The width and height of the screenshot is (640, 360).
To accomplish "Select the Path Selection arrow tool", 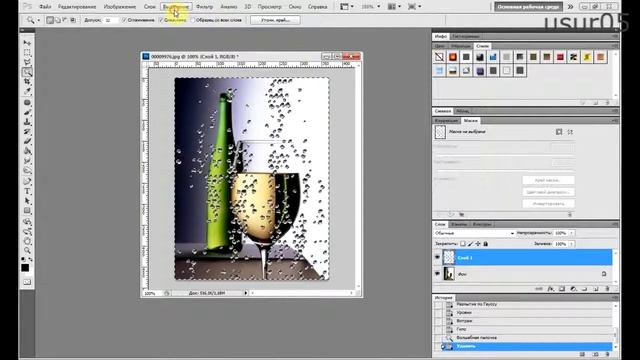I will pyautogui.click(x=27, y=201).
